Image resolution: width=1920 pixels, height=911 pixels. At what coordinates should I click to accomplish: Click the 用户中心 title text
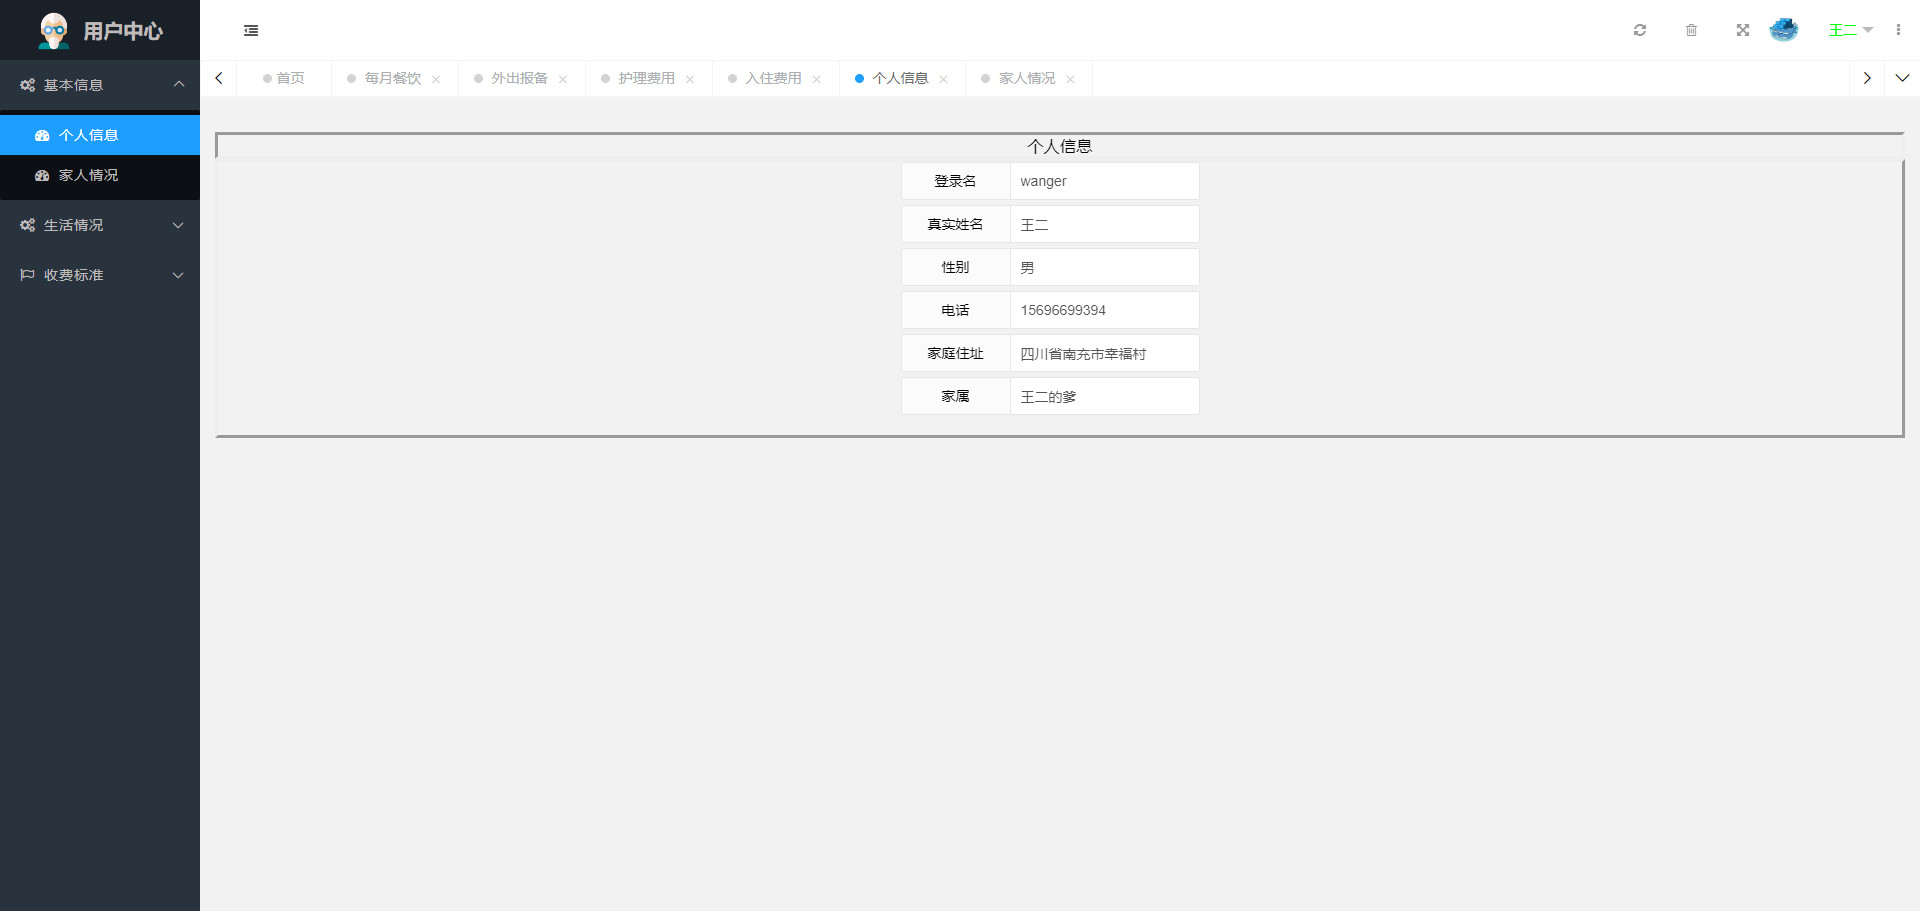coord(123,31)
